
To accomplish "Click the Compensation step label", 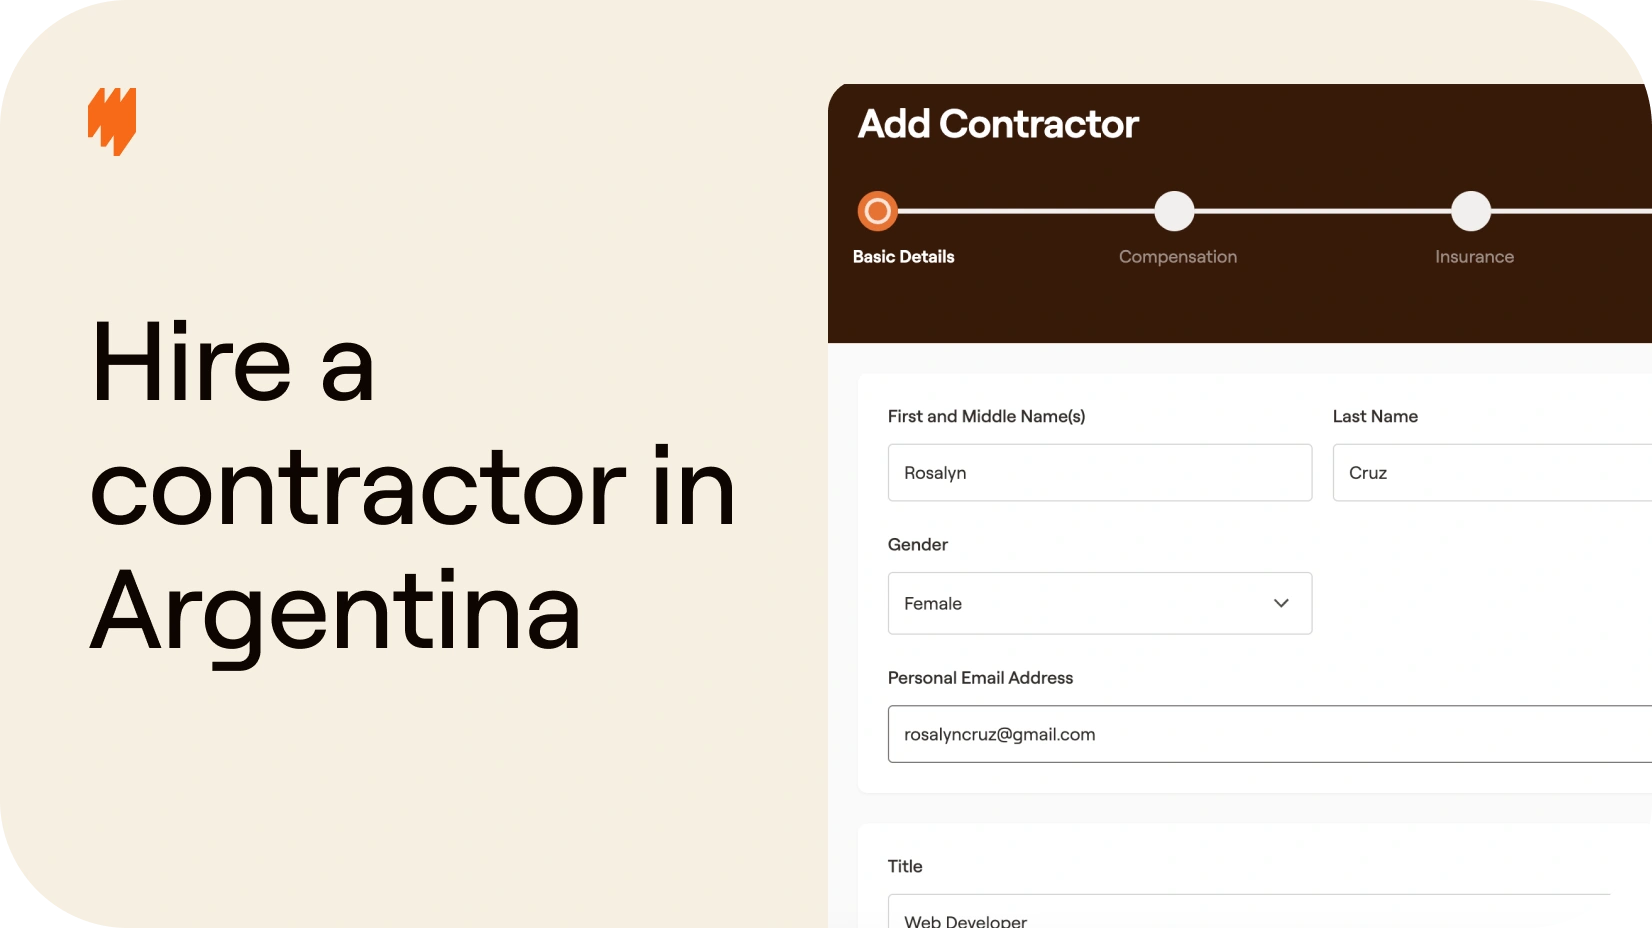I will click(1178, 257).
